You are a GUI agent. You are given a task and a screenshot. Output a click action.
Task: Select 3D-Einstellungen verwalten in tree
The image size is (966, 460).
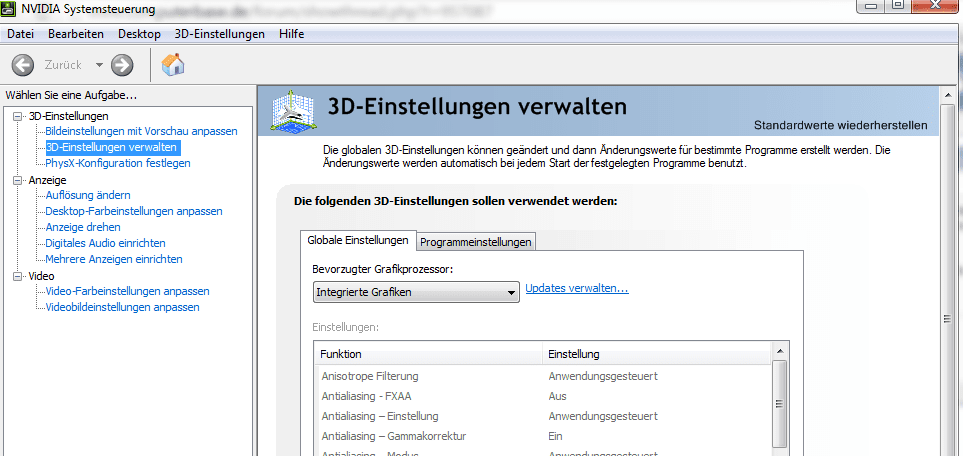[x=113, y=147]
